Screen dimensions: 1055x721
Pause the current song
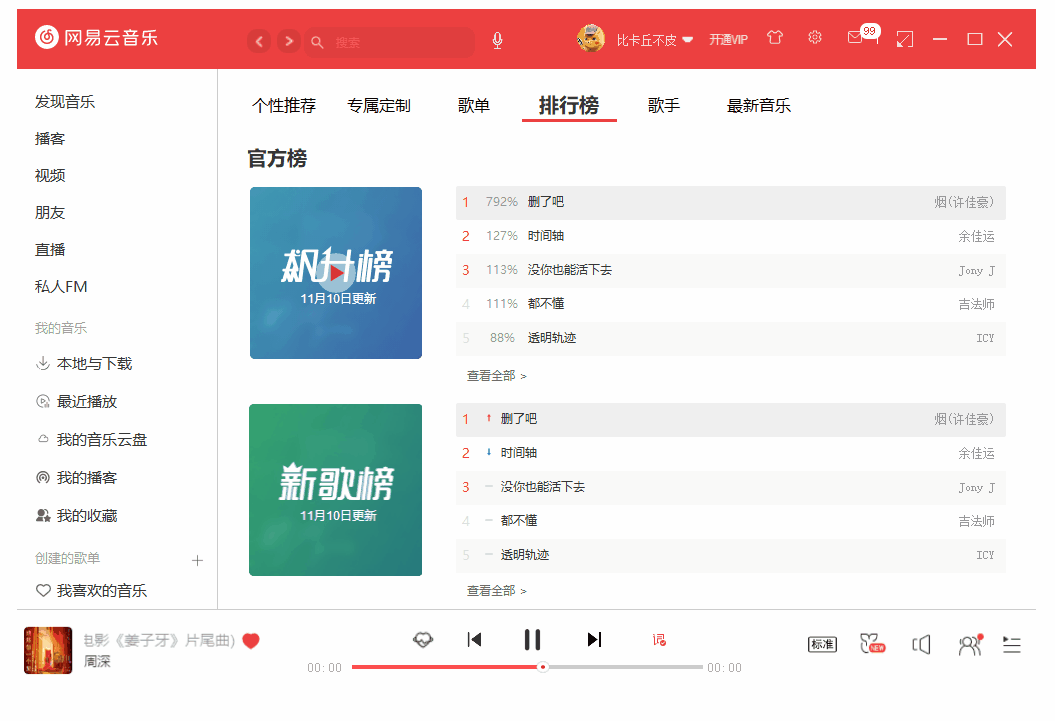click(532, 640)
